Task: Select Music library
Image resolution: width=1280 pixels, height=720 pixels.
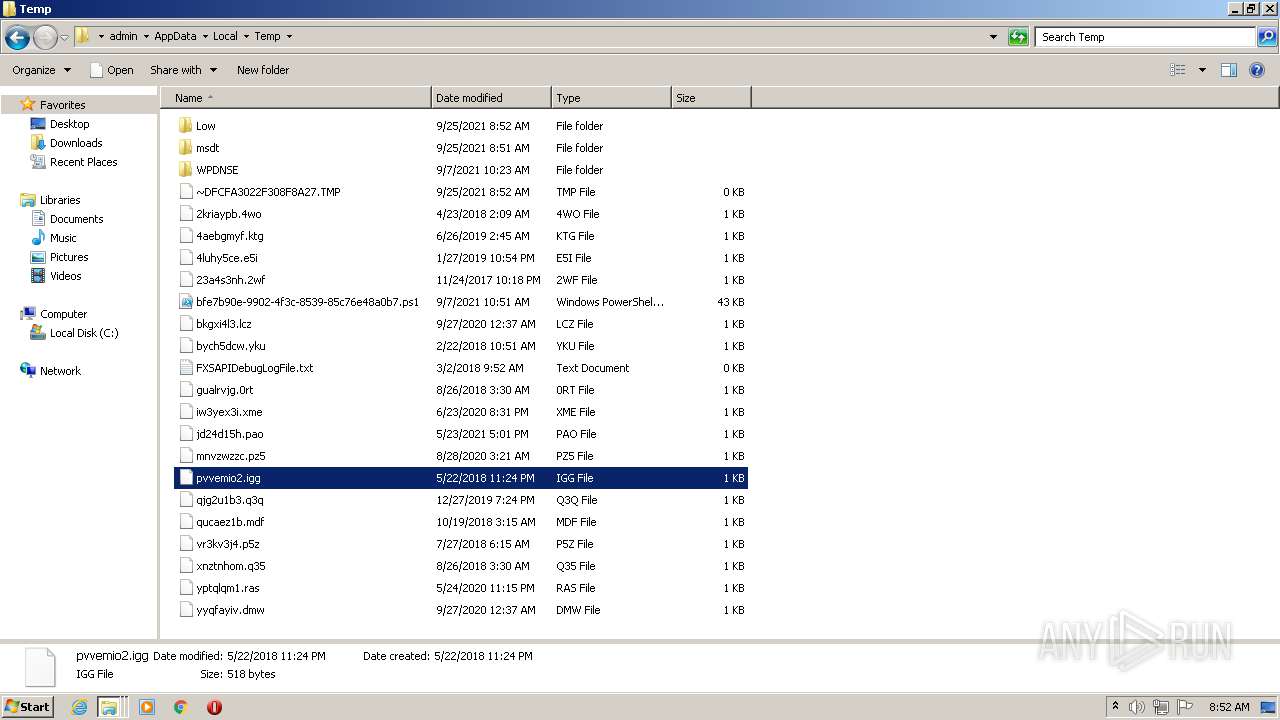Action: [63, 238]
